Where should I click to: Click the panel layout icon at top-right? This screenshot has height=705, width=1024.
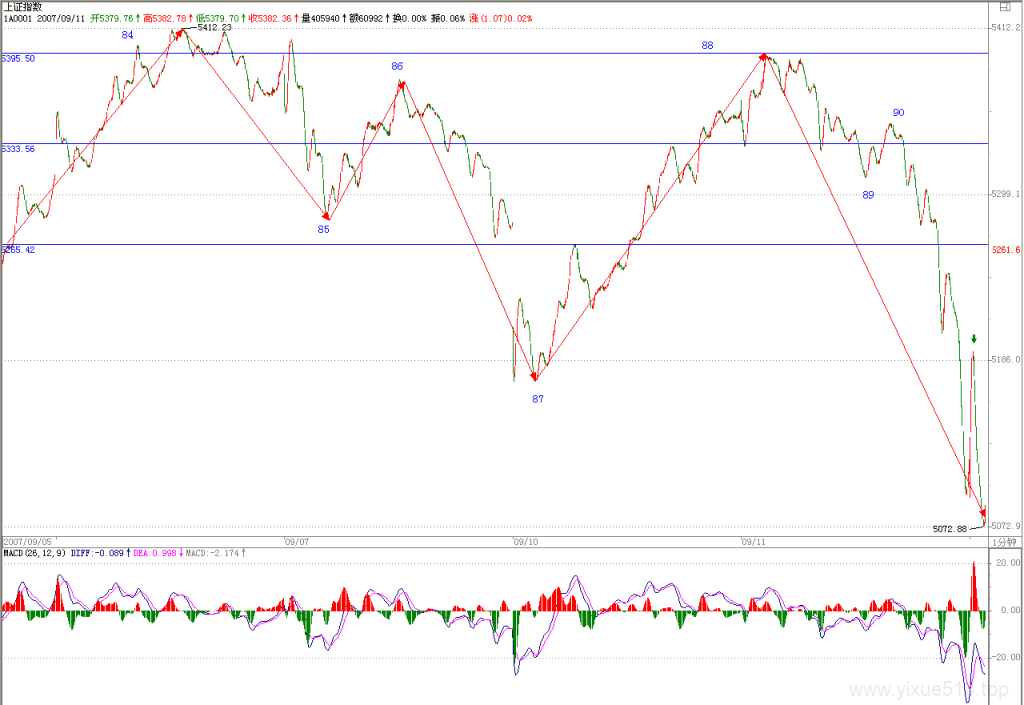pos(1004,7)
